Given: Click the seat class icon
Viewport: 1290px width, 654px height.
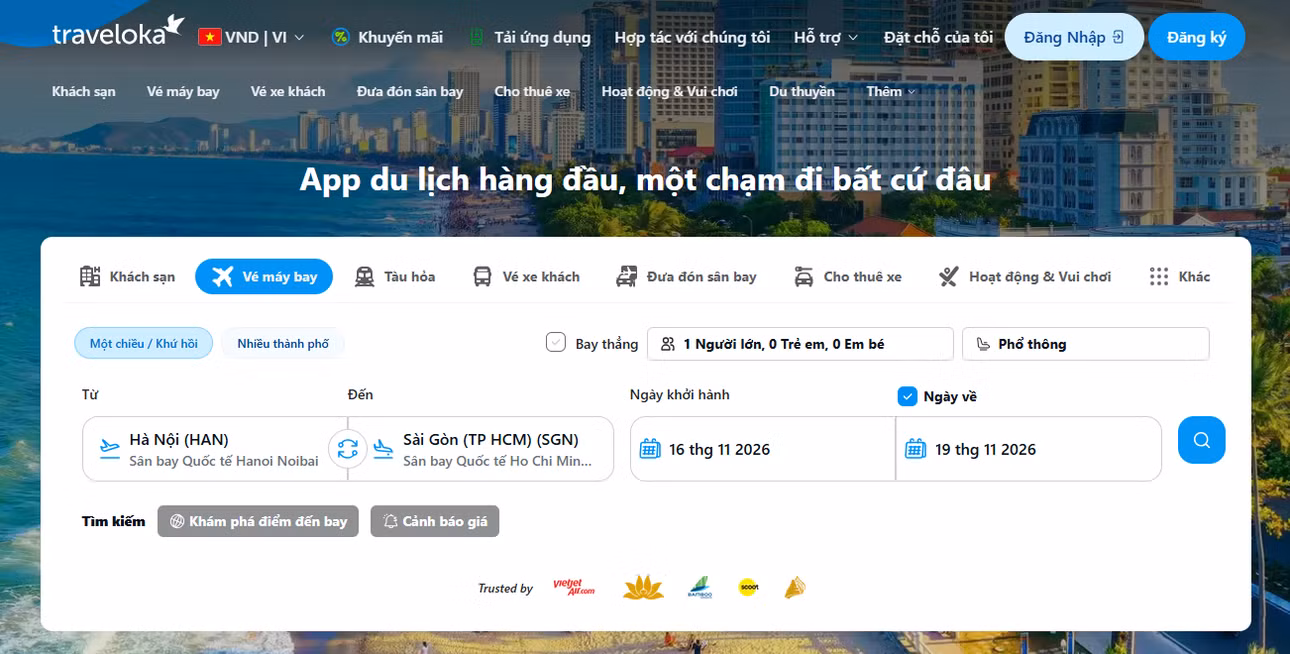Looking at the screenshot, I should (982, 344).
